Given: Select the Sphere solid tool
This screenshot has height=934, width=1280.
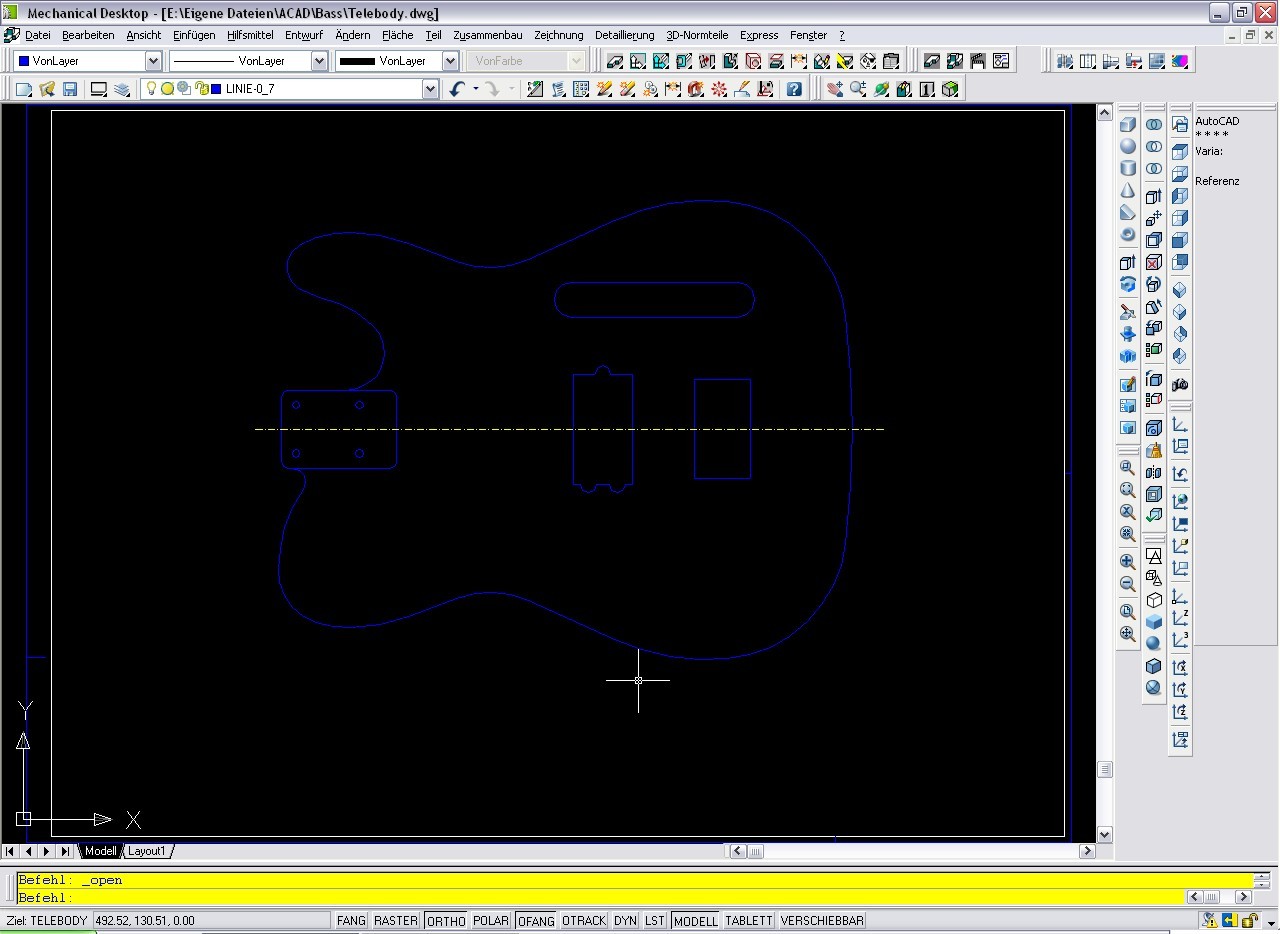Looking at the screenshot, I should (x=1128, y=147).
